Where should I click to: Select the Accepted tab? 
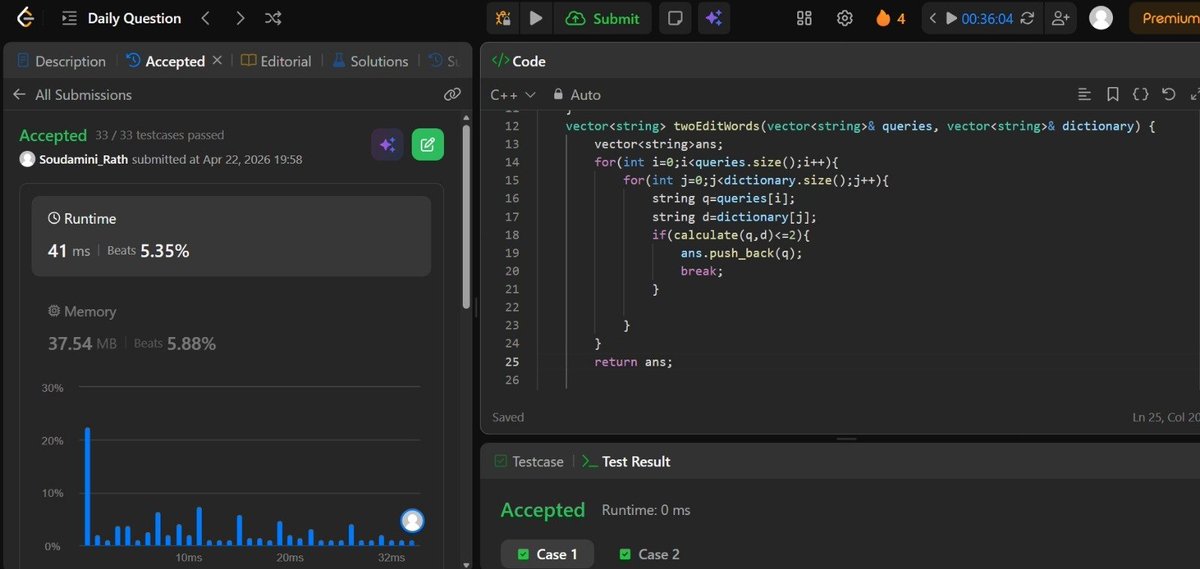pos(166,61)
